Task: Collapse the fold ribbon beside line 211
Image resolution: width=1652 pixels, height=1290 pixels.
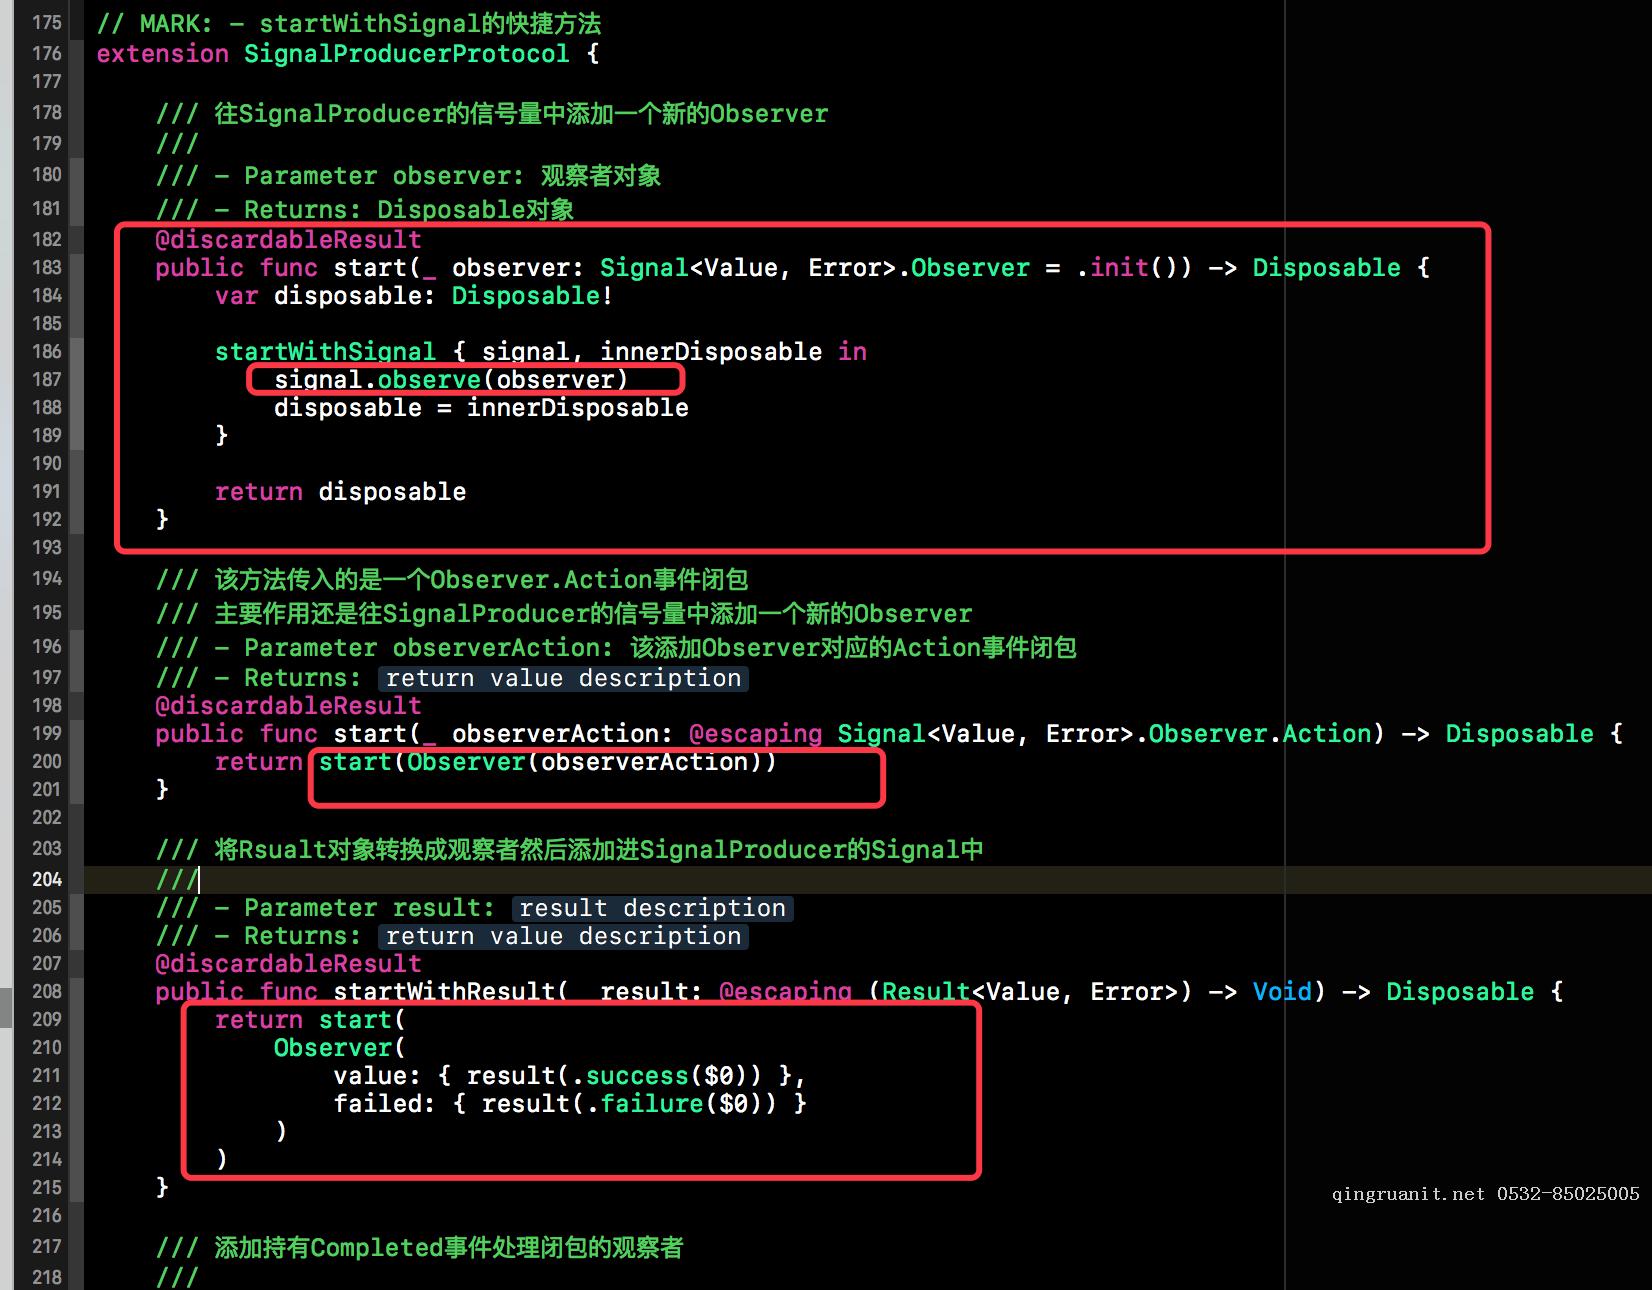Action: [x=76, y=1075]
